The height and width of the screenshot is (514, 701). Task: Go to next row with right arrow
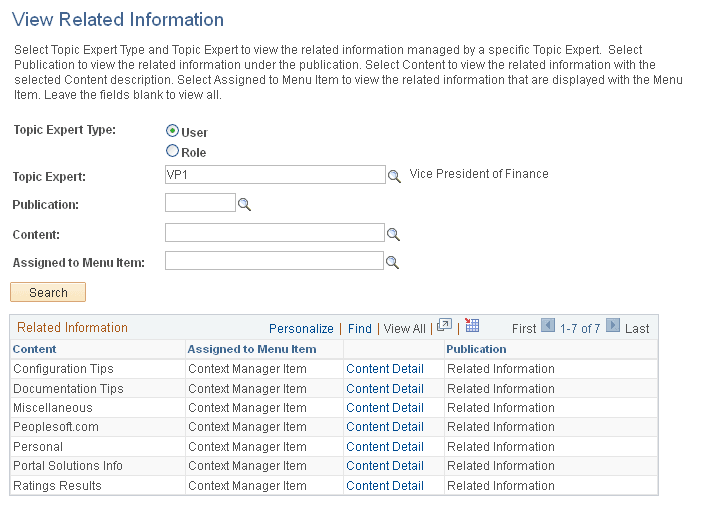[x=613, y=326]
